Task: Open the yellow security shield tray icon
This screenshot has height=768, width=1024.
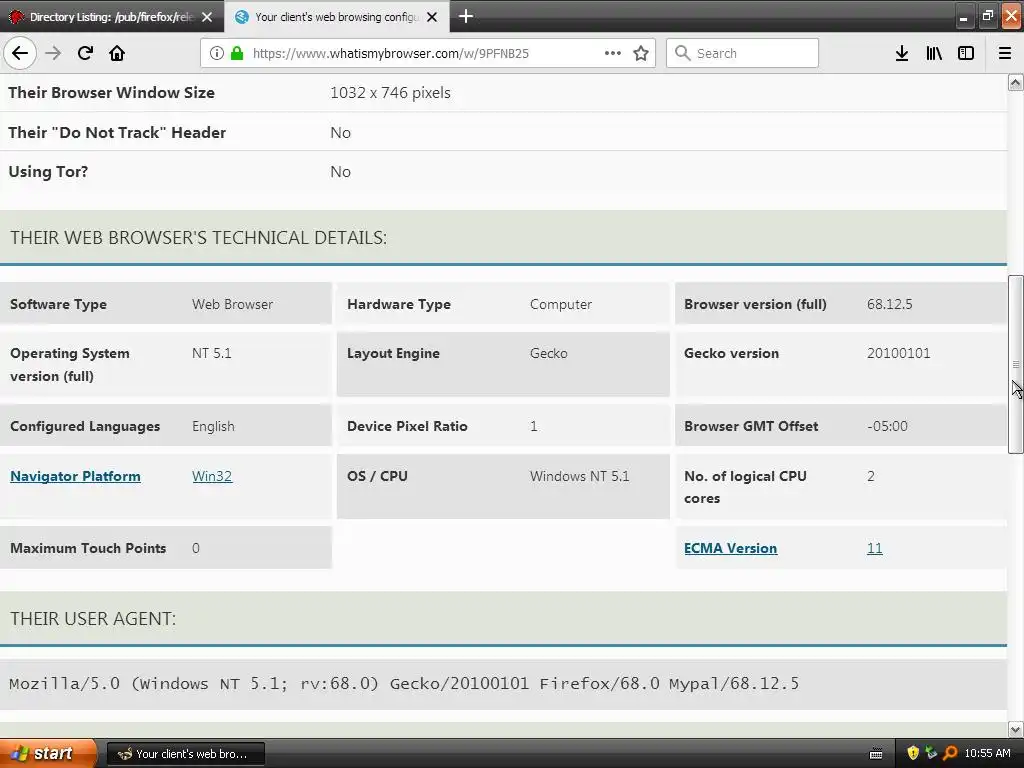Action: [913, 753]
